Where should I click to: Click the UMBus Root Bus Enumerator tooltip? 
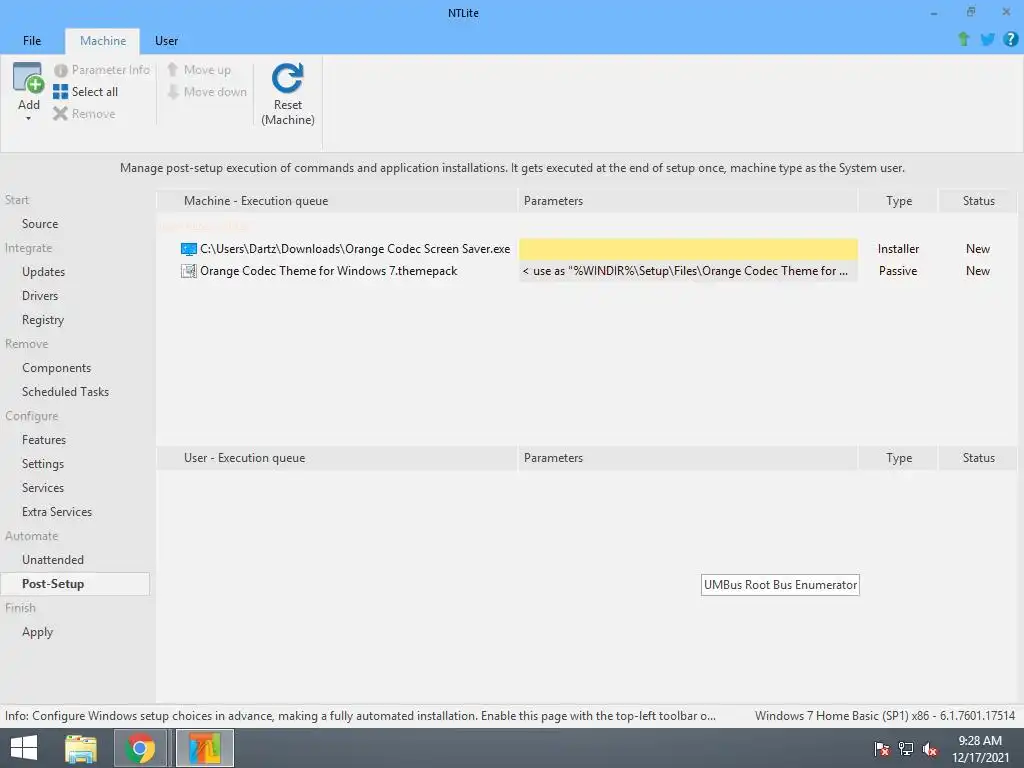pyautogui.click(x=780, y=585)
